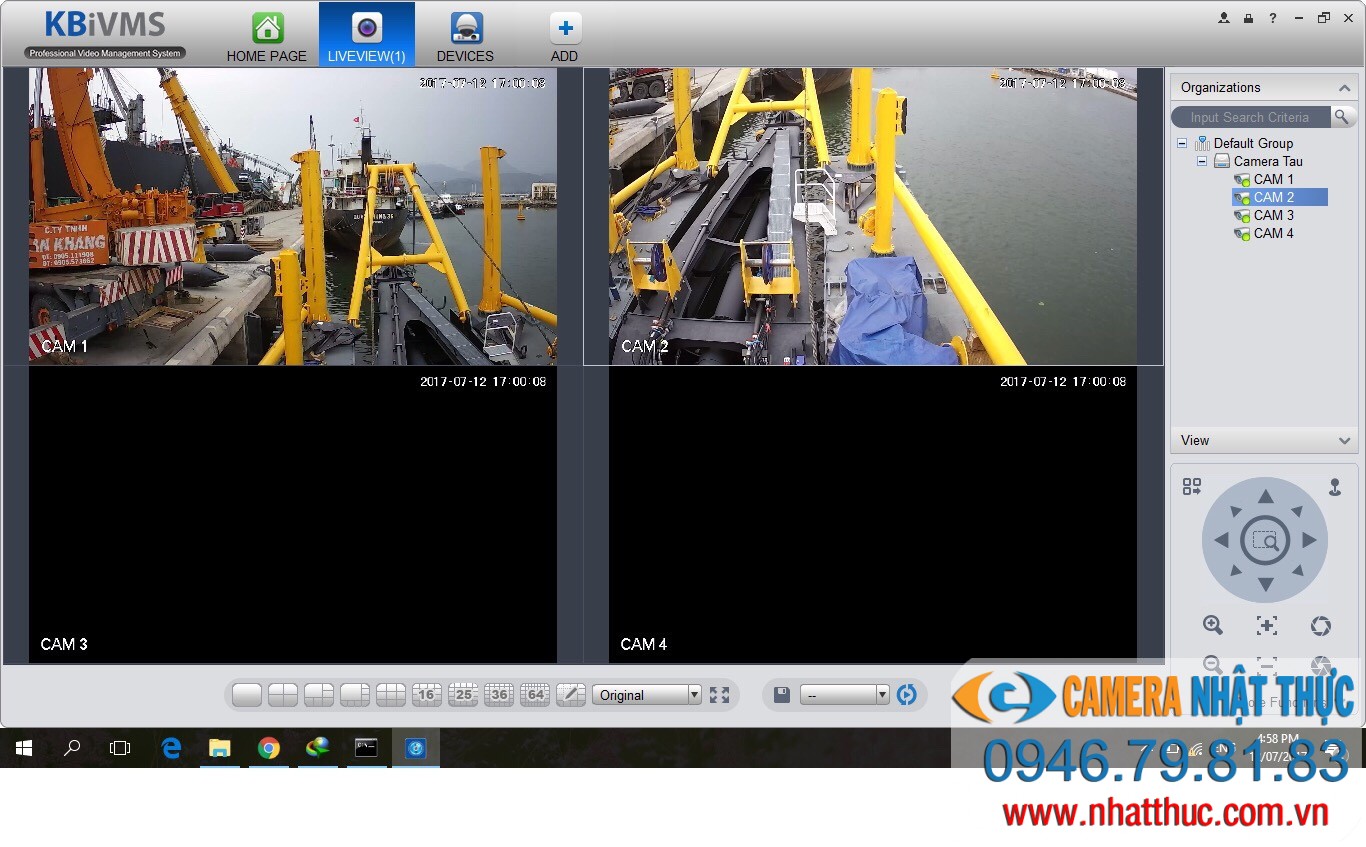Viewport: 1366px width, 847px height.
Task: Select the black CAM 3 video pane
Action: coord(293,514)
